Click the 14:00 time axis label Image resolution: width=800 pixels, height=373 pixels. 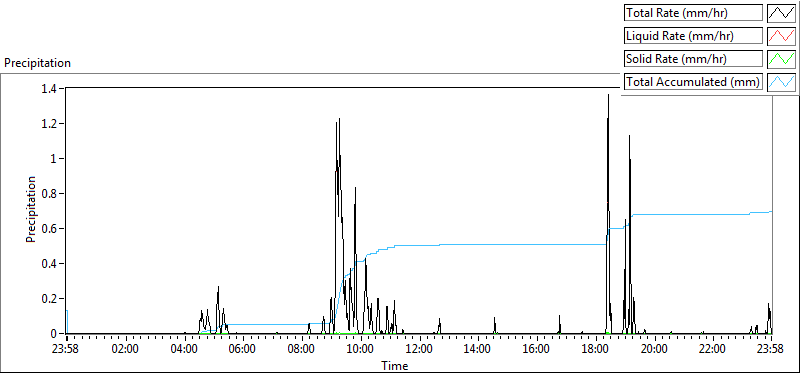click(478, 350)
